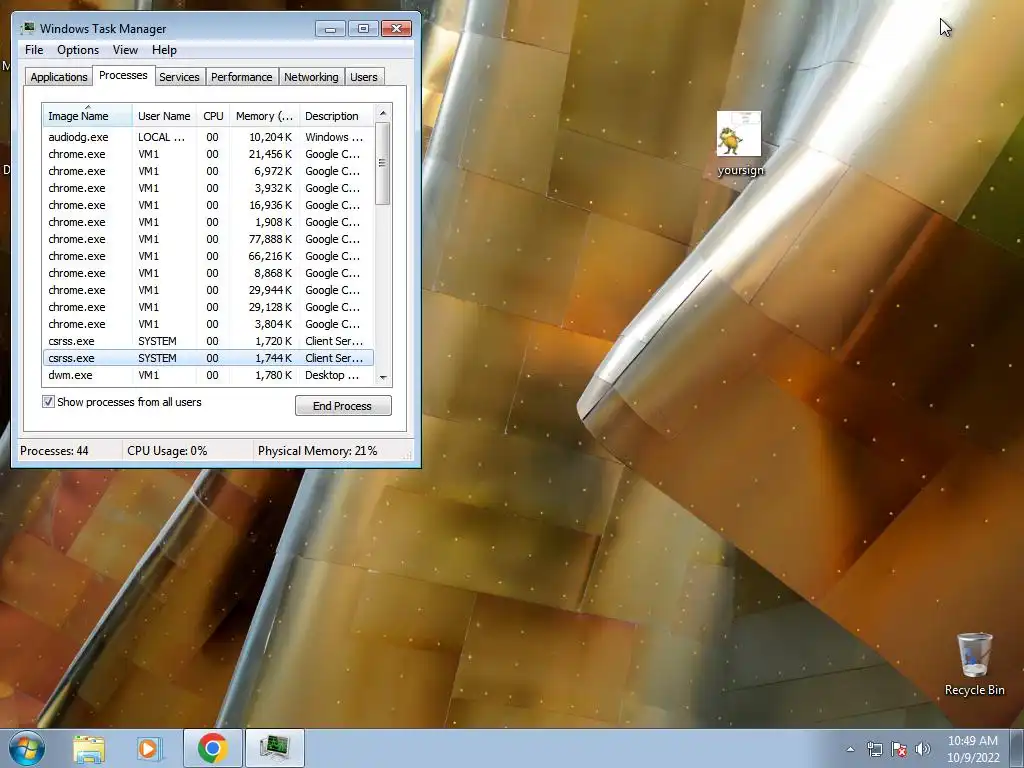Switch to the Applications tab
1024x768 pixels.
point(59,77)
